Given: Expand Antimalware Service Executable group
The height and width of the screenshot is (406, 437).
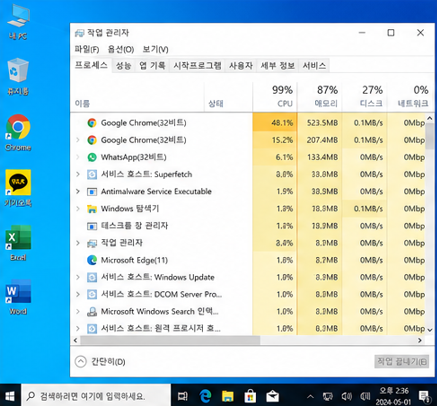Looking at the screenshot, I should (78, 191).
